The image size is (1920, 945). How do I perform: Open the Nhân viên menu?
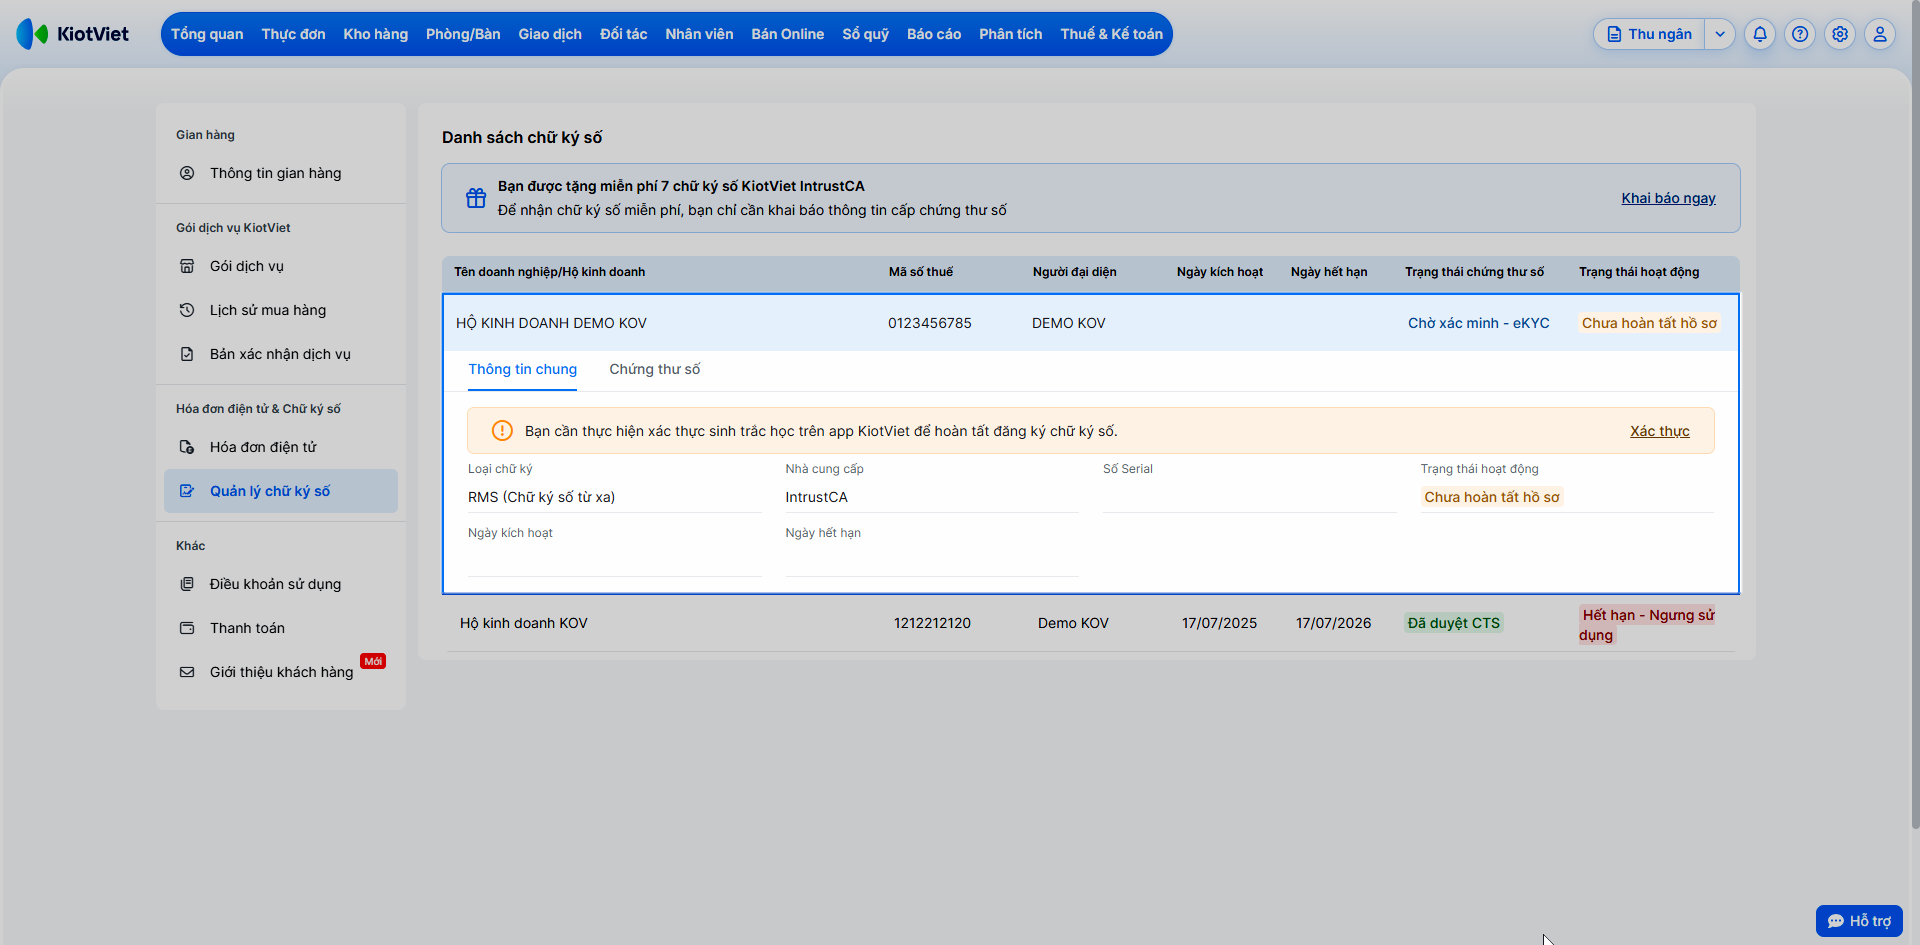click(x=699, y=34)
